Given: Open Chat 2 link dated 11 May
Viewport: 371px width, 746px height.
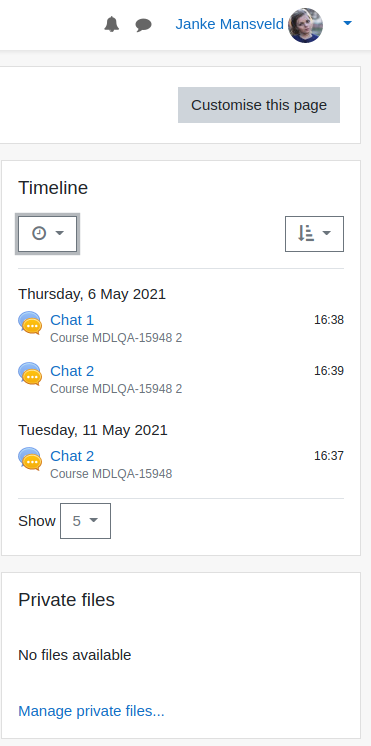Looking at the screenshot, I should [x=72, y=456].
